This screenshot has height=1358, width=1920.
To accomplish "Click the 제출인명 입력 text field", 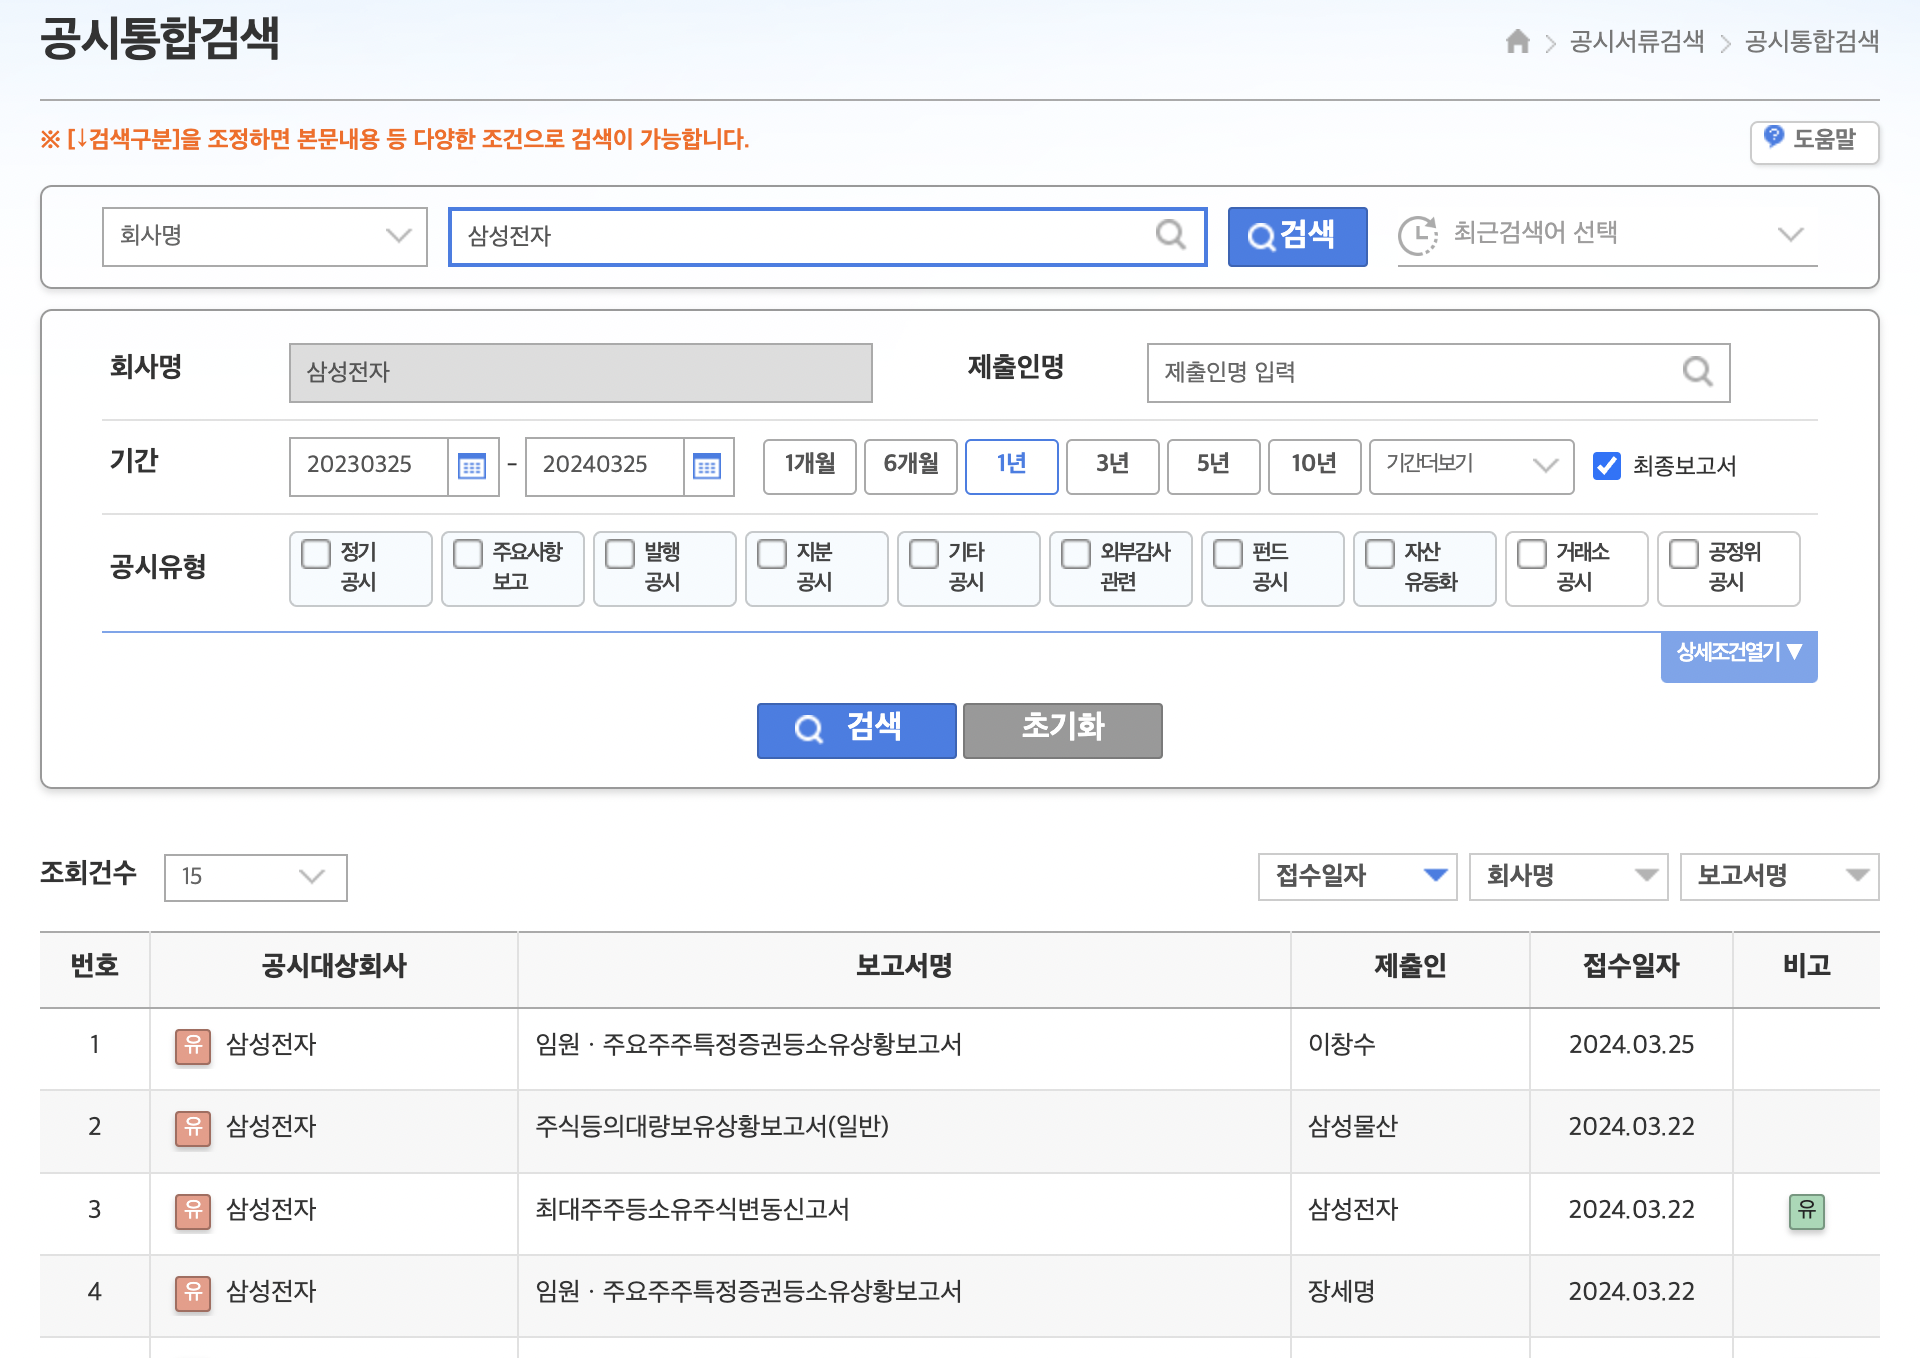I will click(x=1410, y=372).
